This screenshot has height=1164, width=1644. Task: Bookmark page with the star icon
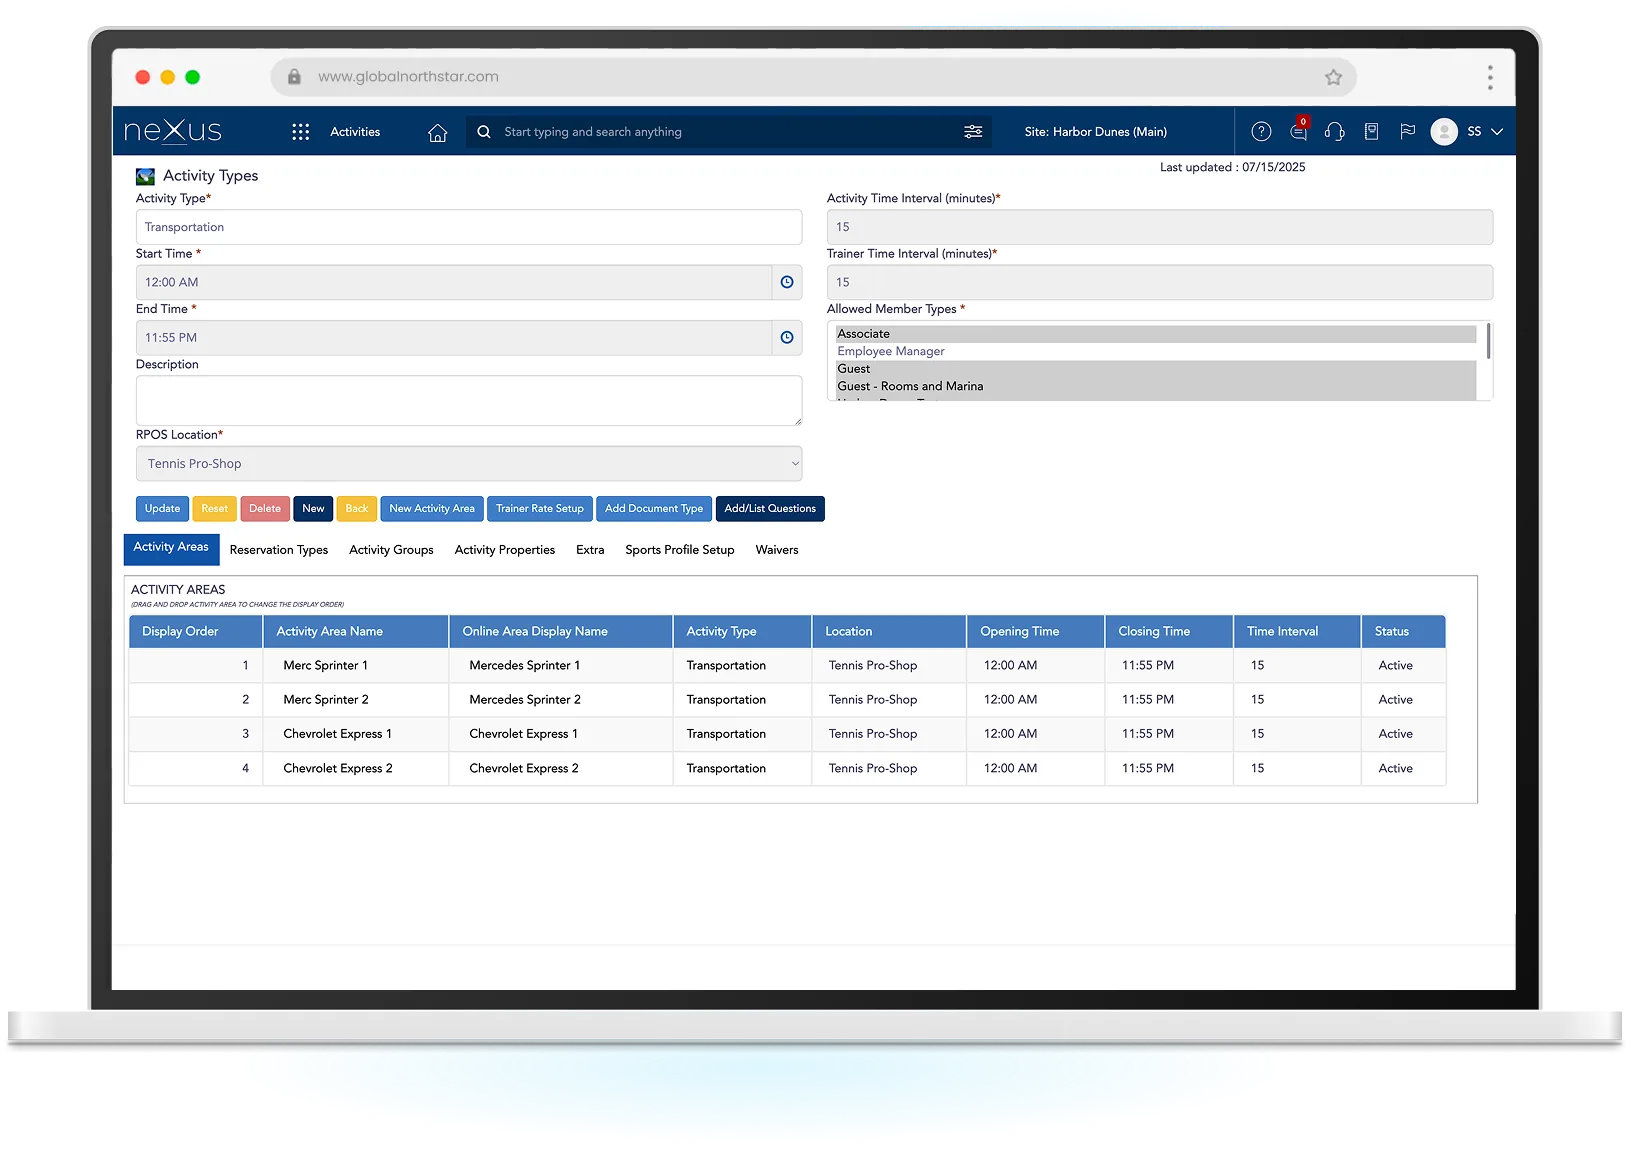(x=1333, y=77)
